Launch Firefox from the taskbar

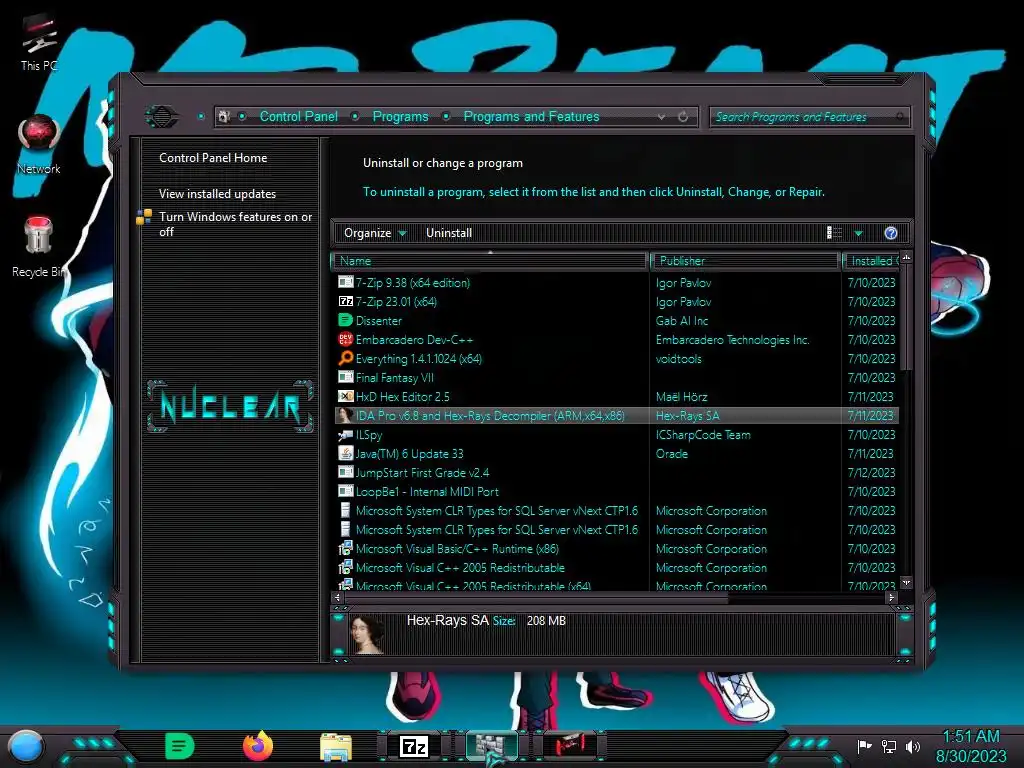[258, 746]
